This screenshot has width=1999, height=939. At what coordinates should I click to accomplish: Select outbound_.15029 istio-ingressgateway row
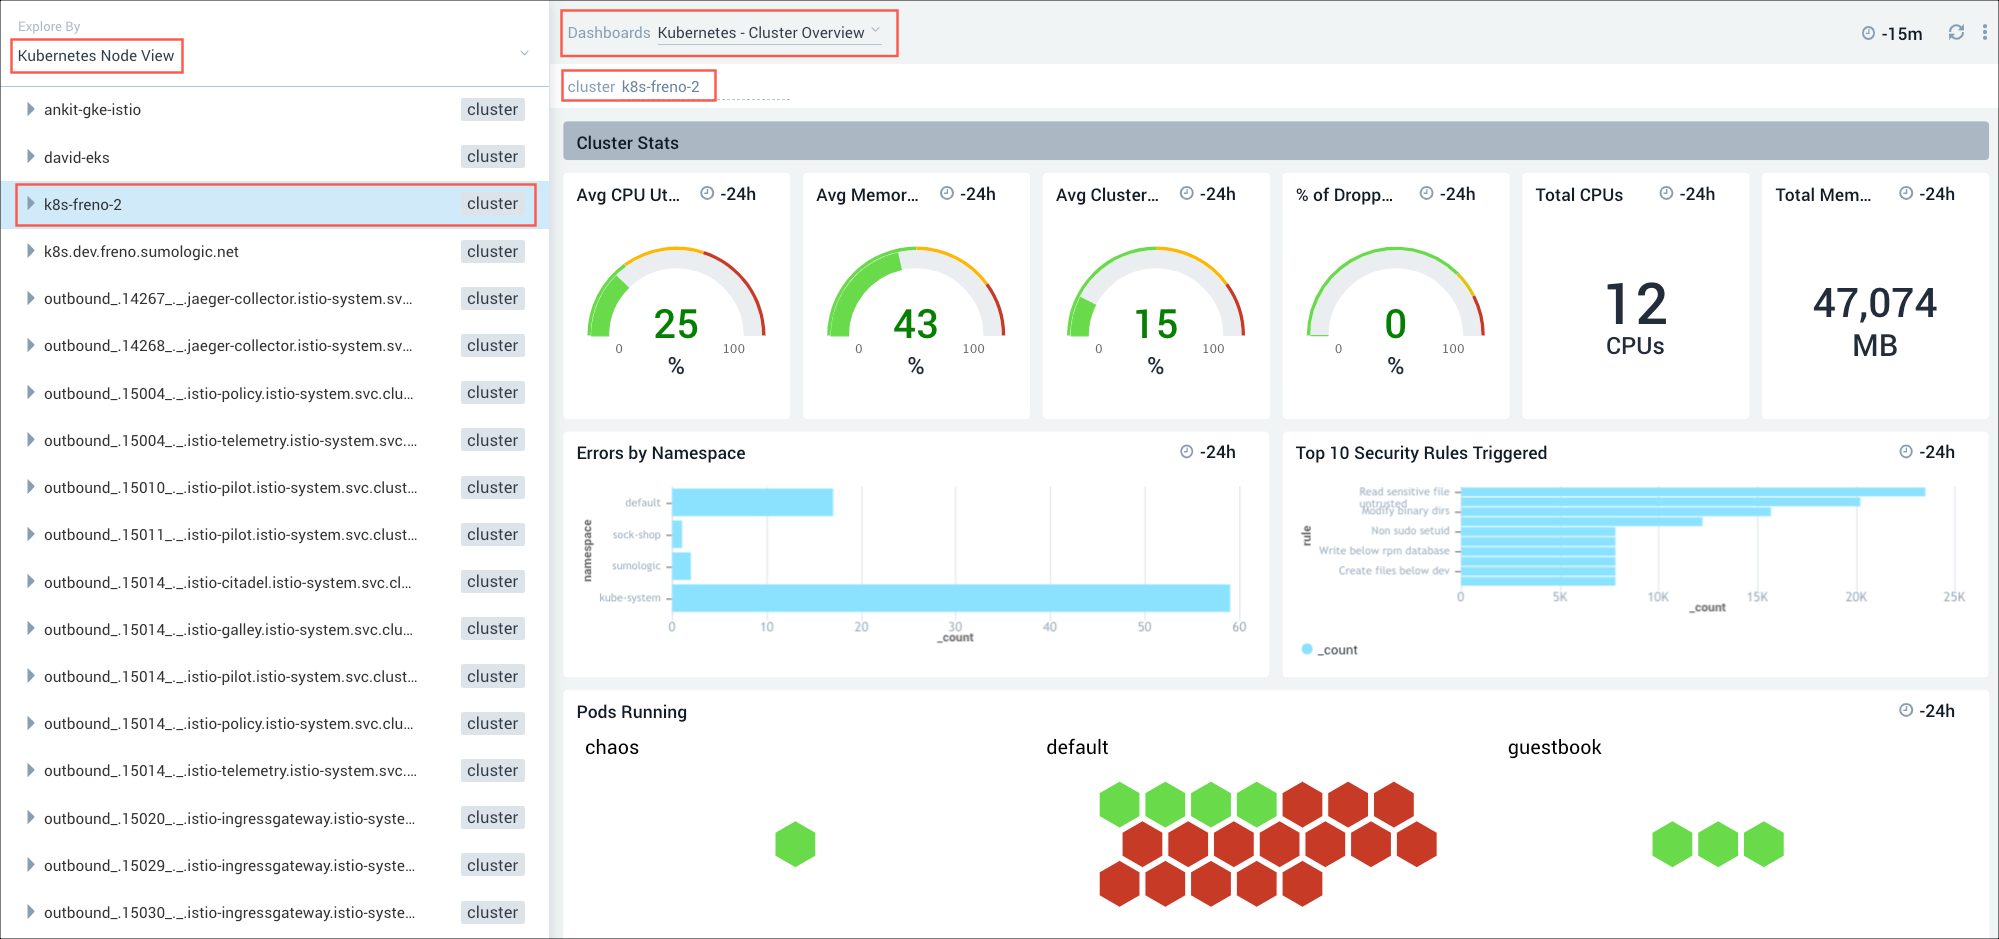tap(274, 865)
